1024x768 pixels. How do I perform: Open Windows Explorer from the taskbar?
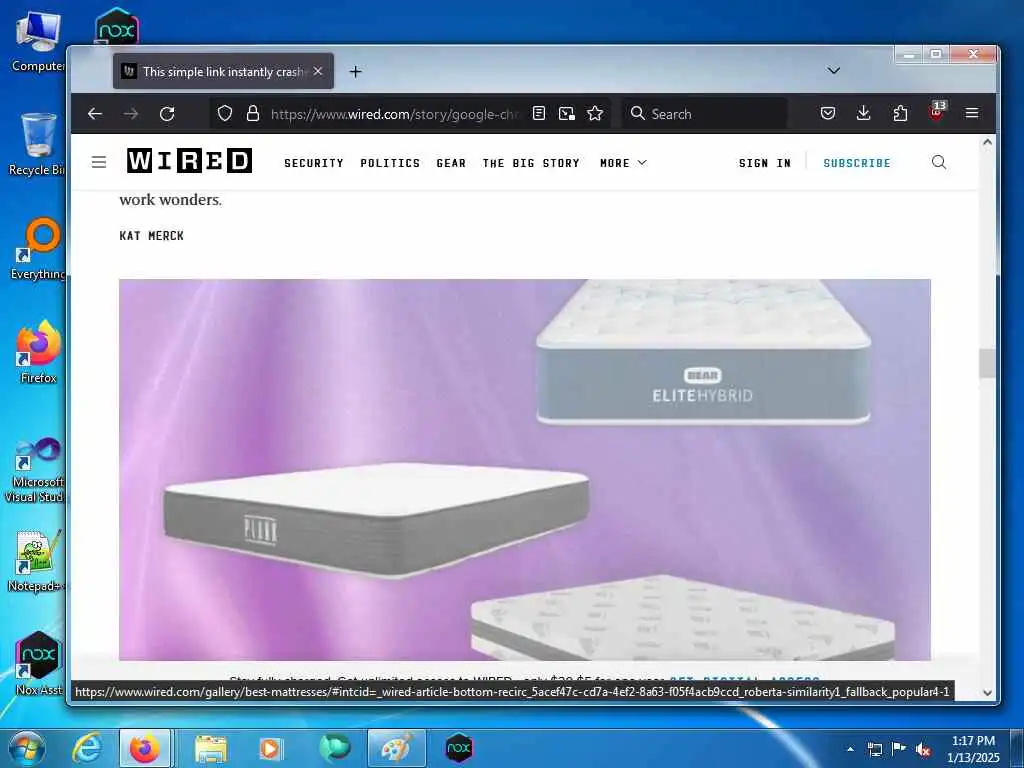point(210,748)
